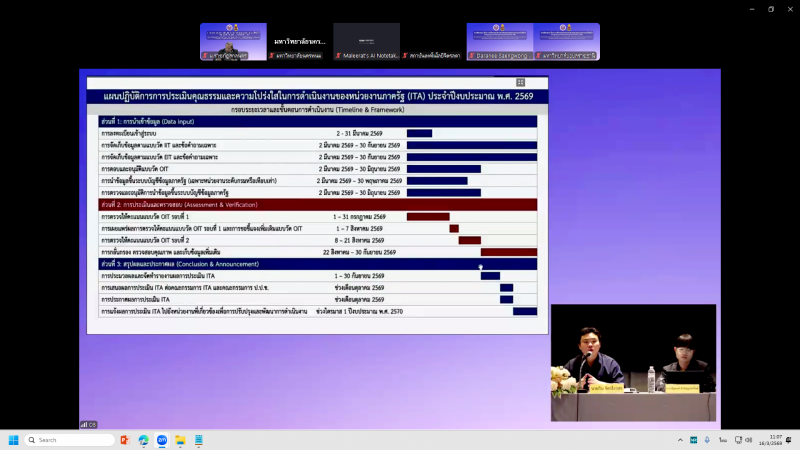Viewport: 800px width, 450px height.
Task: Select Maleerat's AI Notetaker participant tile
Action: tap(366, 42)
